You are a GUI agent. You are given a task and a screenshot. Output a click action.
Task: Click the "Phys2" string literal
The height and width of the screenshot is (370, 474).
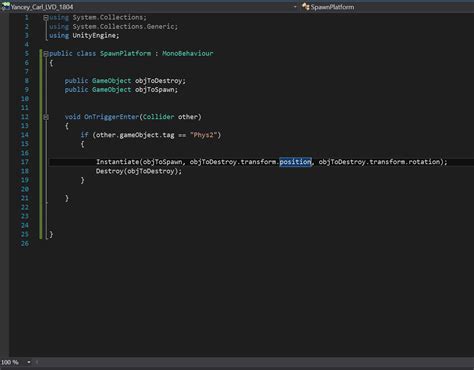204,135
